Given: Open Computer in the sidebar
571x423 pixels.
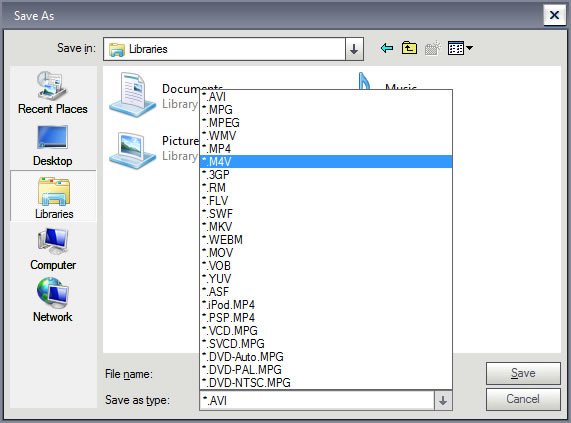Looking at the screenshot, I should click(x=53, y=250).
